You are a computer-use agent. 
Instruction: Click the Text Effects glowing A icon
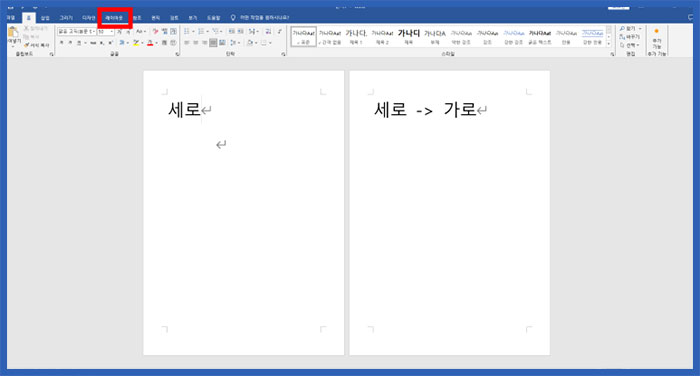click(x=121, y=43)
